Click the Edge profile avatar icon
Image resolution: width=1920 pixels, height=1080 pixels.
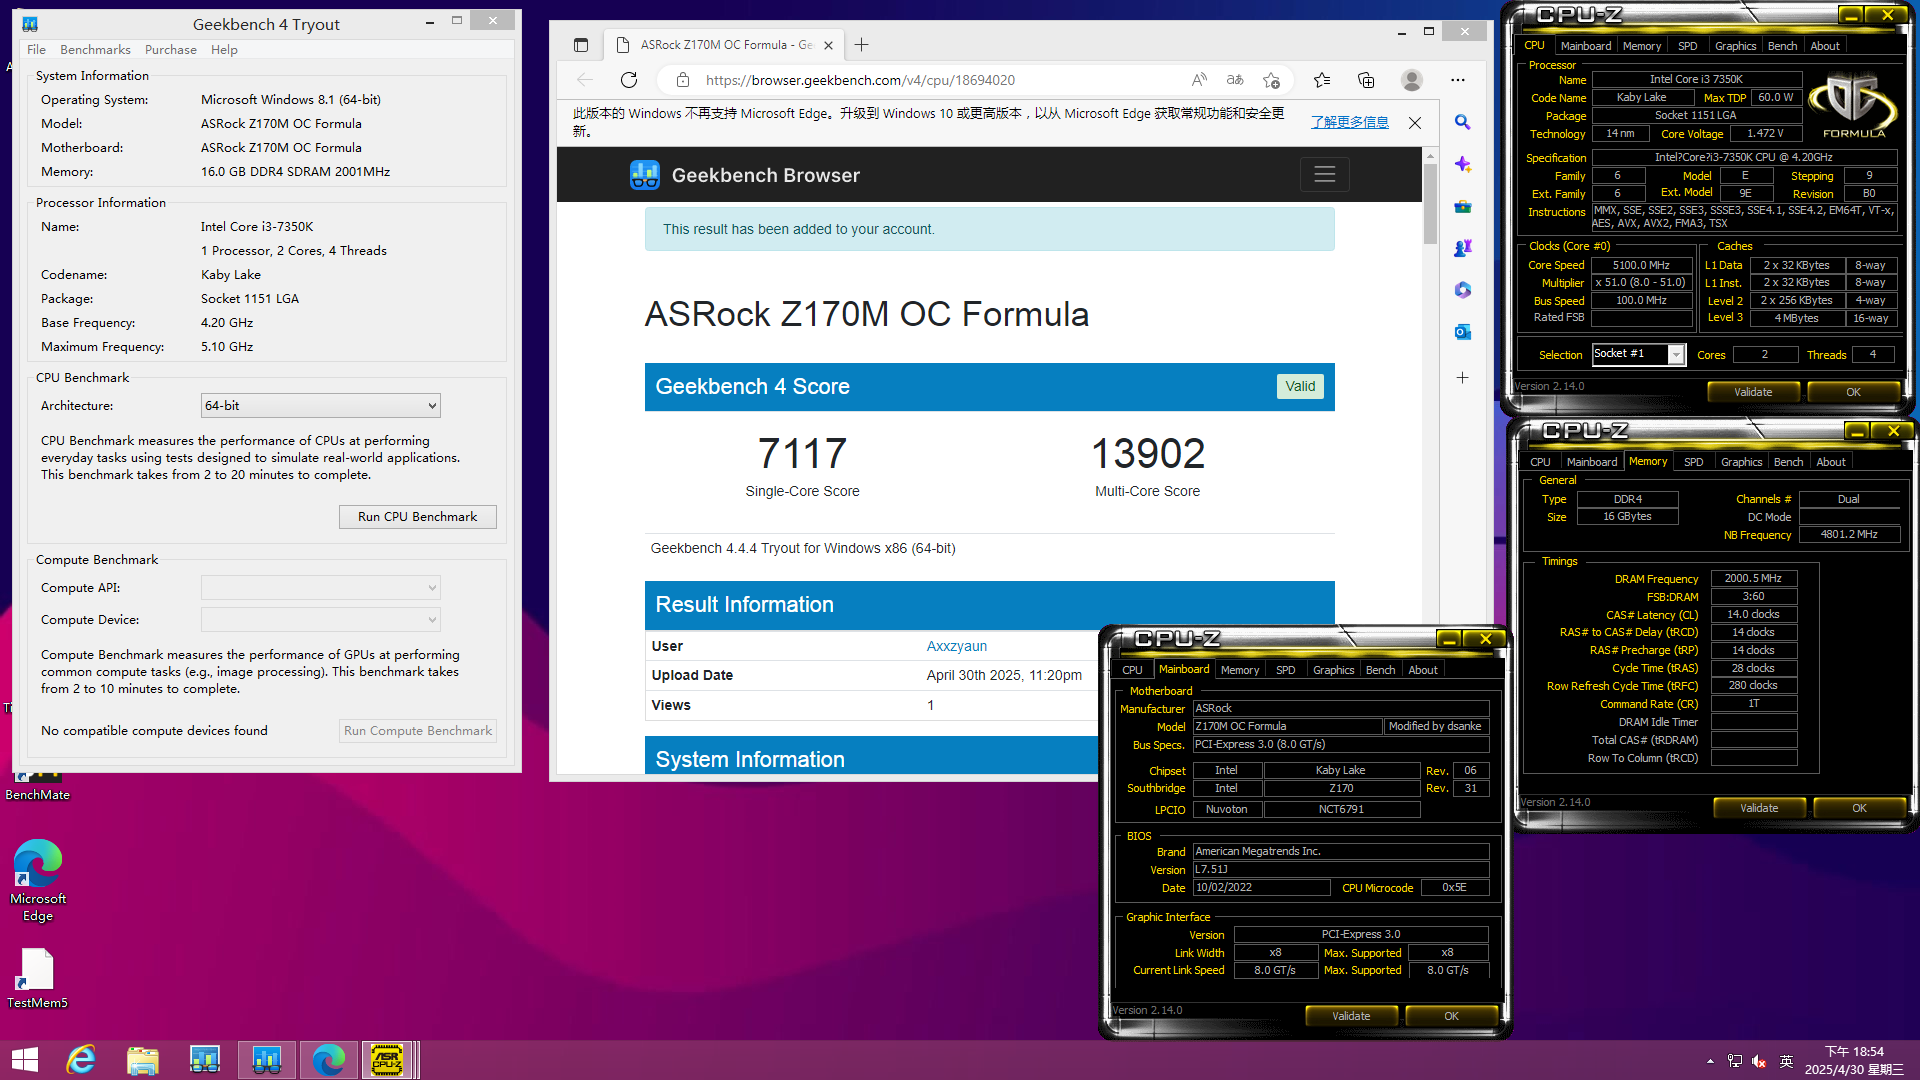[1412, 80]
